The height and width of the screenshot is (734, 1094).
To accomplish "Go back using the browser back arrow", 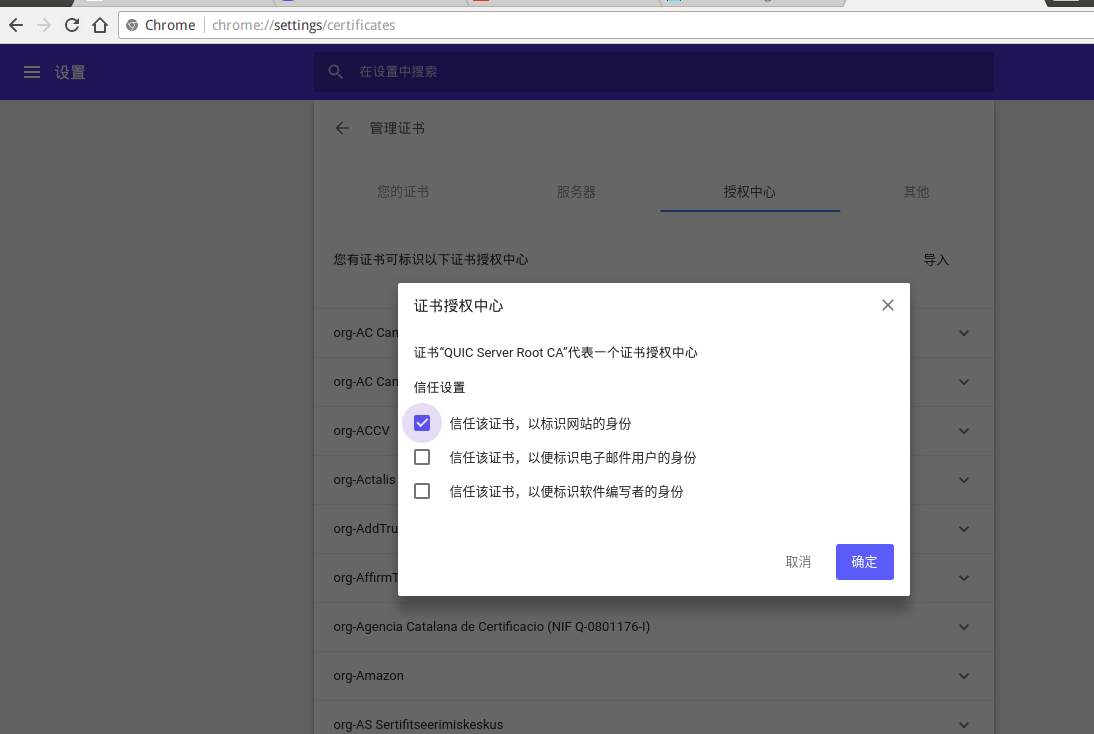I will [16, 25].
